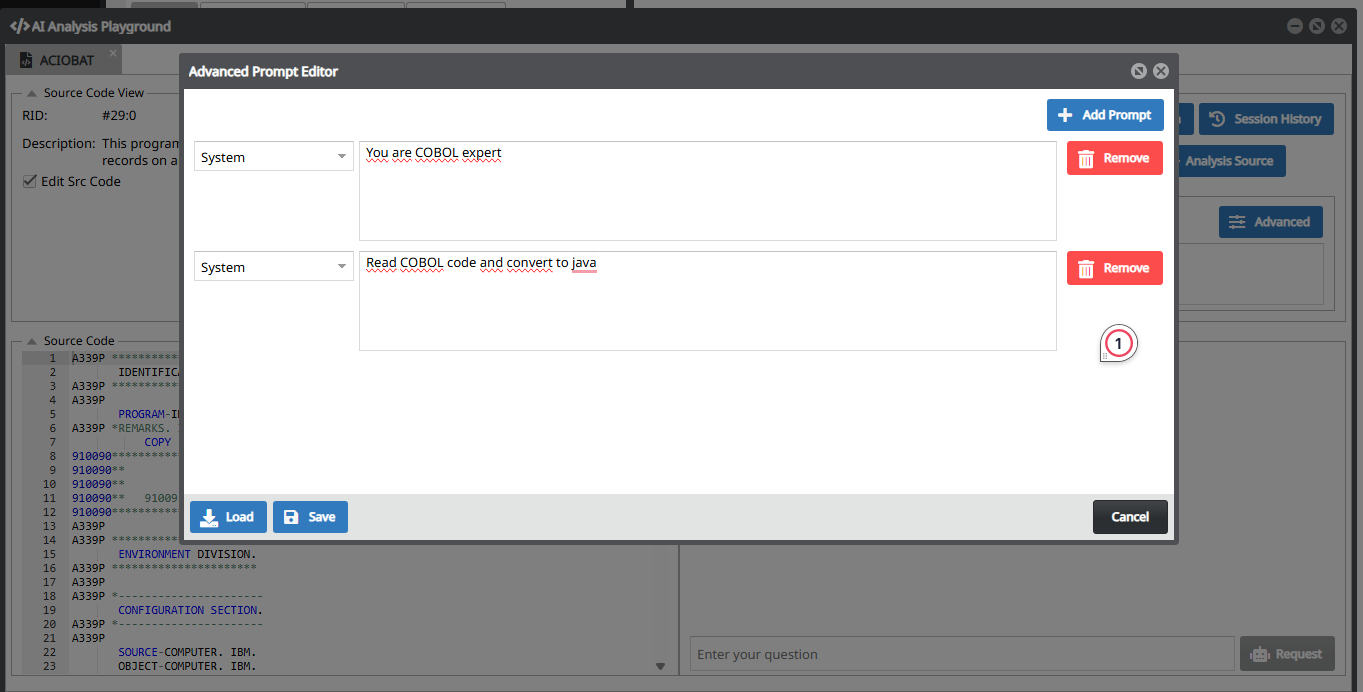
Task: Collapse the Source Code View panel
Action: tap(31, 93)
